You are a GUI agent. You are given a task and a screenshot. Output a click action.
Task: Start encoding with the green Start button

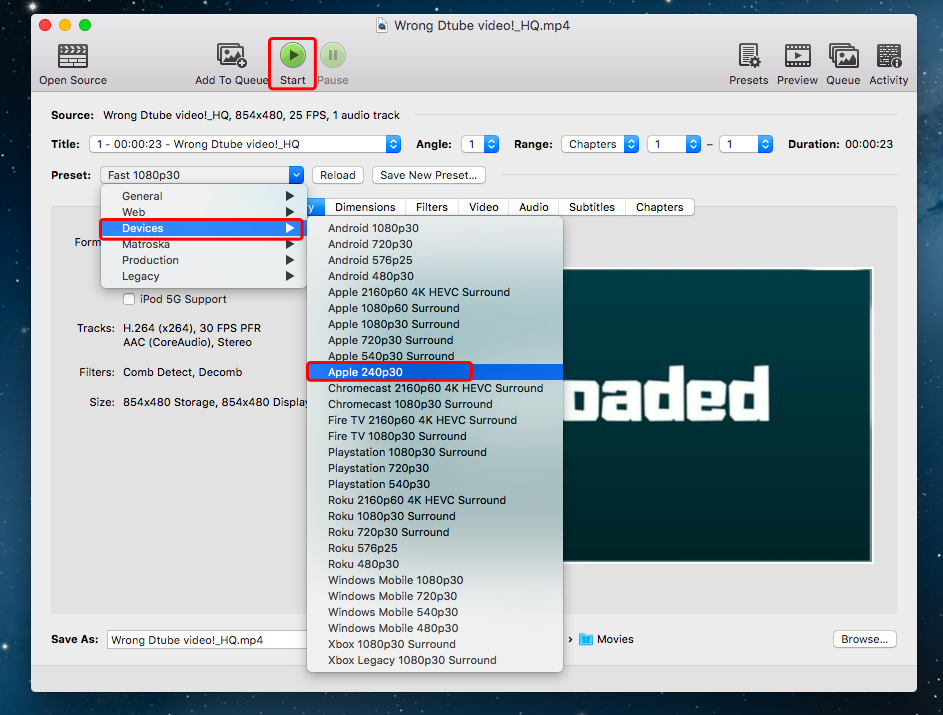293,55
